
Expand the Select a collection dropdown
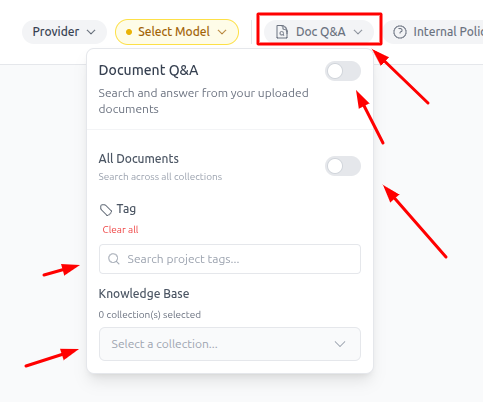point(230,344)
